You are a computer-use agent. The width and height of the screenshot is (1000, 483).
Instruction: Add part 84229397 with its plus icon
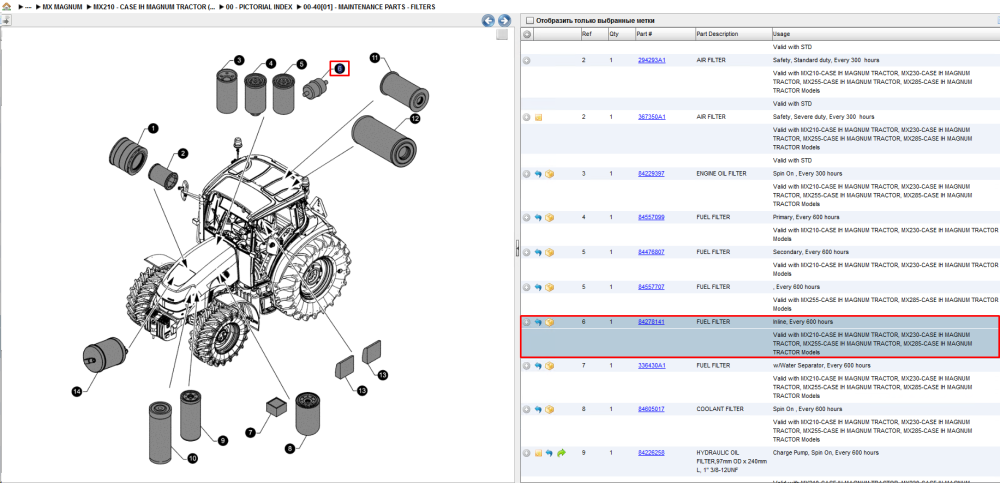click(527, 174)
